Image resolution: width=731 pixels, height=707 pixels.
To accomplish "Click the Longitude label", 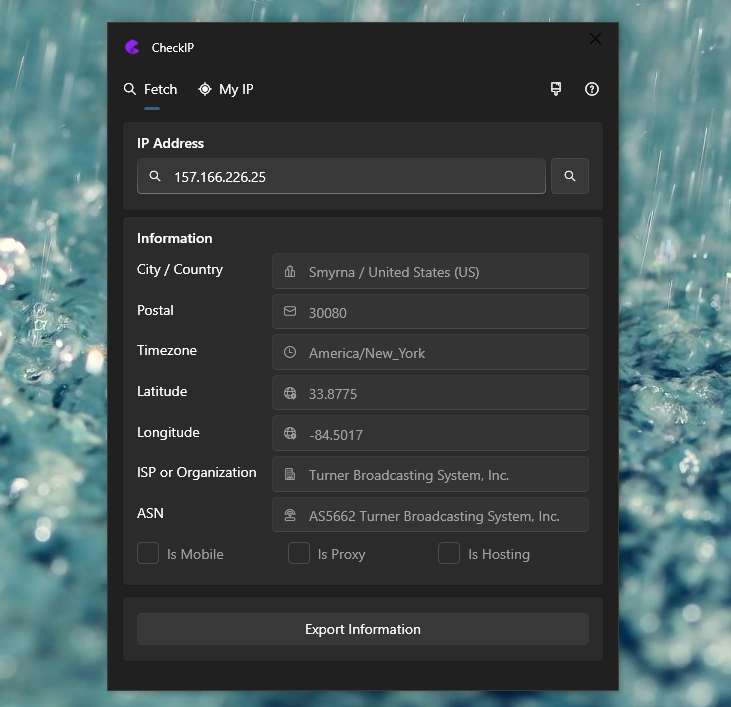I will tap(168, 432).
